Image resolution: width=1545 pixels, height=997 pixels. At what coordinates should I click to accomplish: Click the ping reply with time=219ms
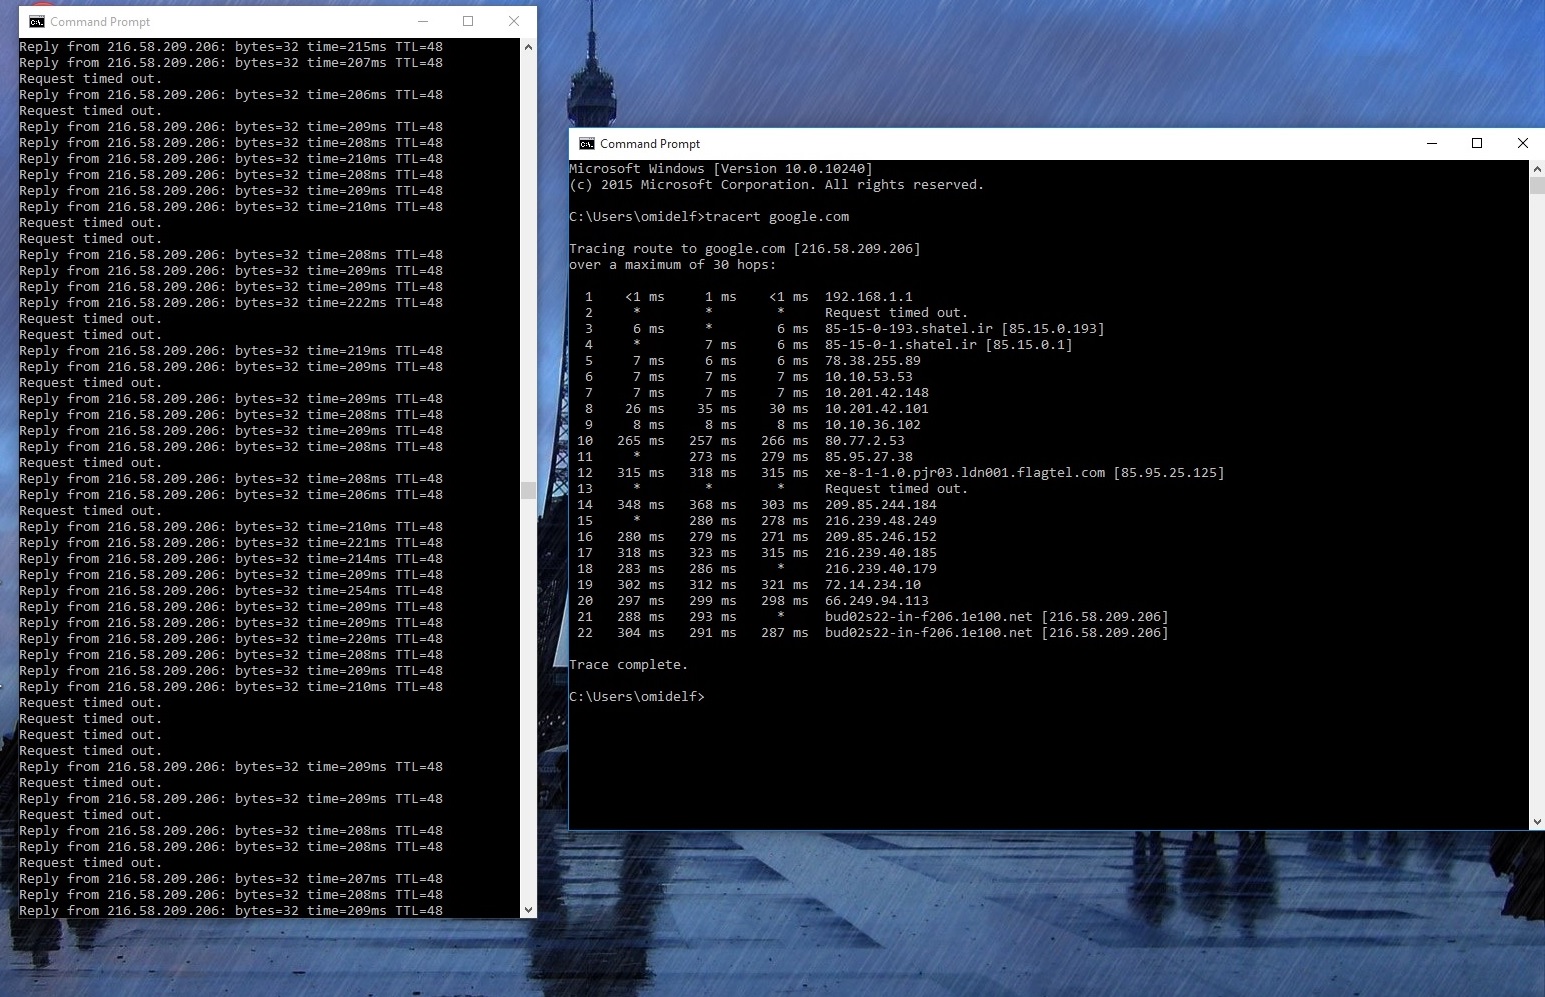tap(231, 351)
